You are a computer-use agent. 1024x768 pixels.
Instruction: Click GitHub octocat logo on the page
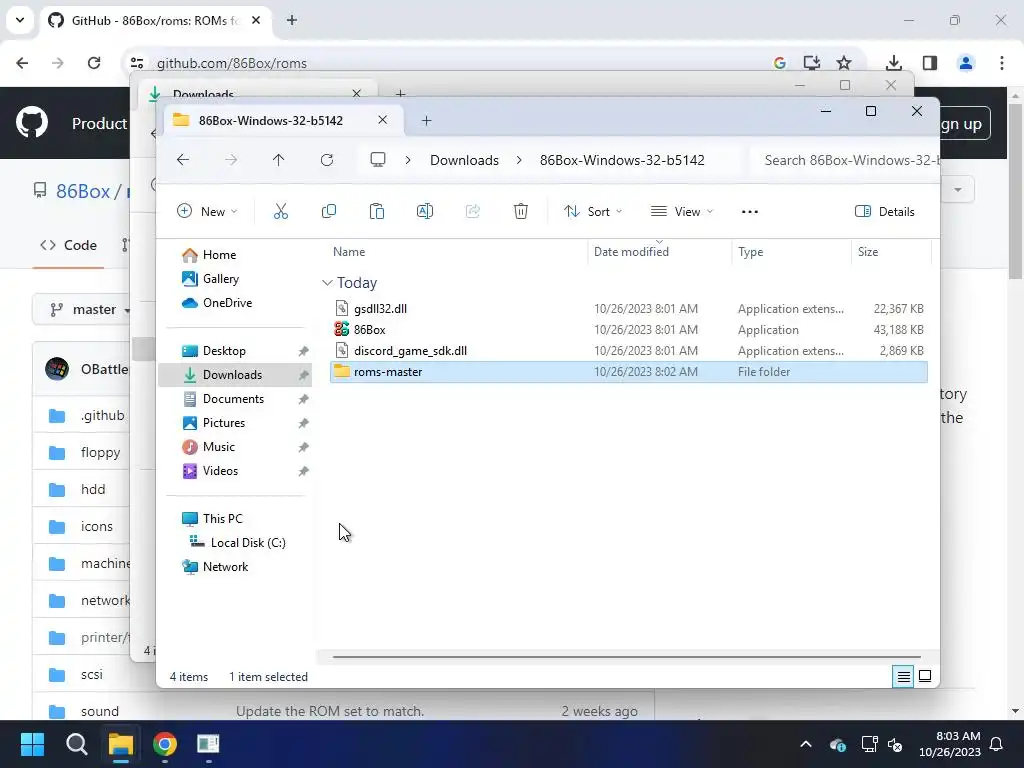(x=32, y=122)
